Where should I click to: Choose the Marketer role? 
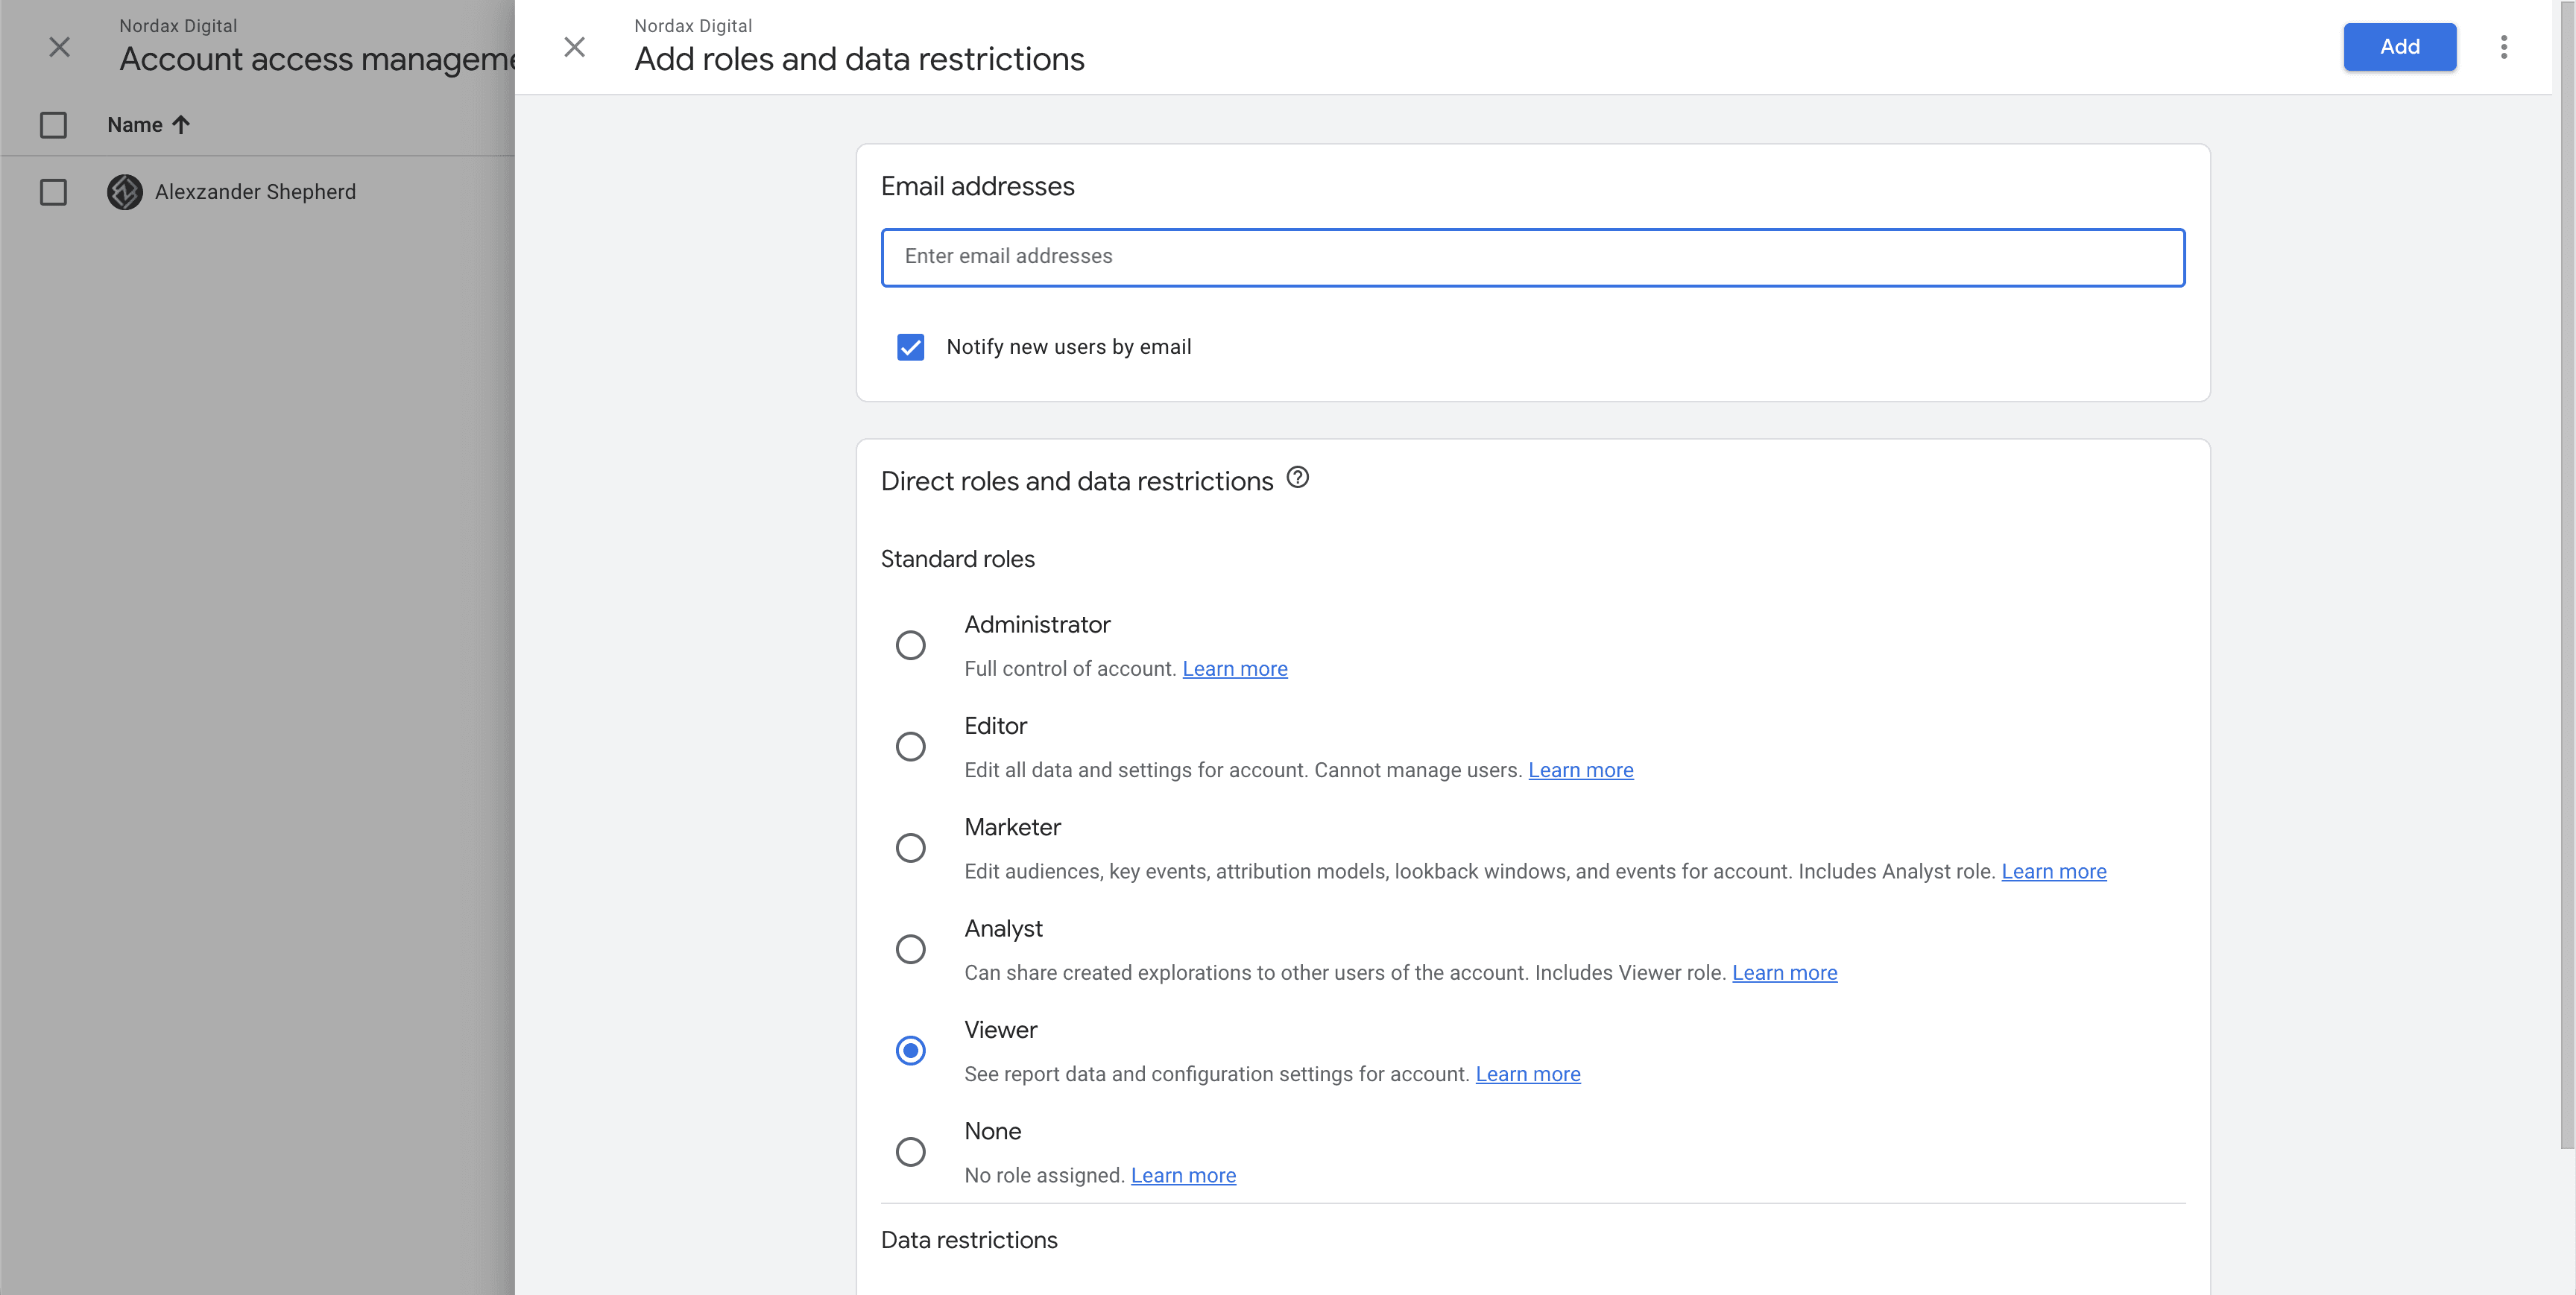(911, 847)
